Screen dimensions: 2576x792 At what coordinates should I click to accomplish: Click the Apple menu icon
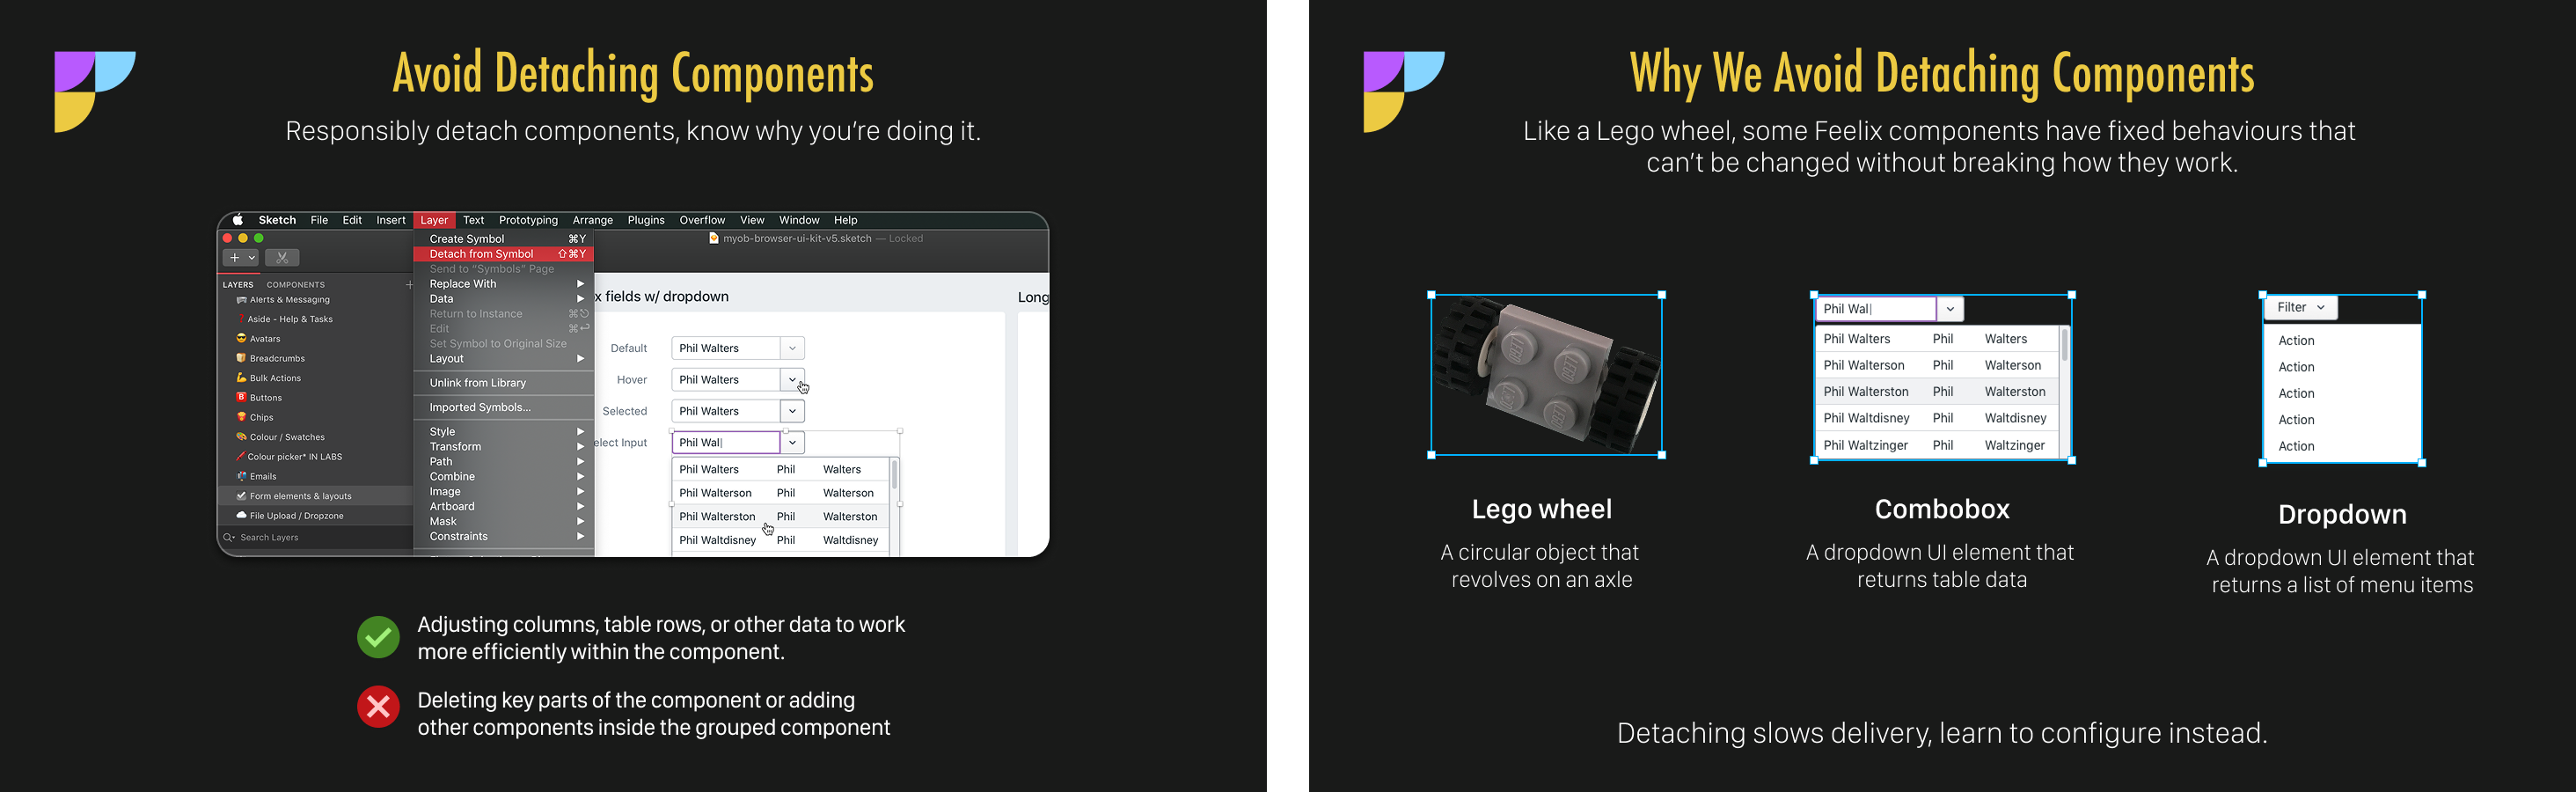[x=238, y=220]
